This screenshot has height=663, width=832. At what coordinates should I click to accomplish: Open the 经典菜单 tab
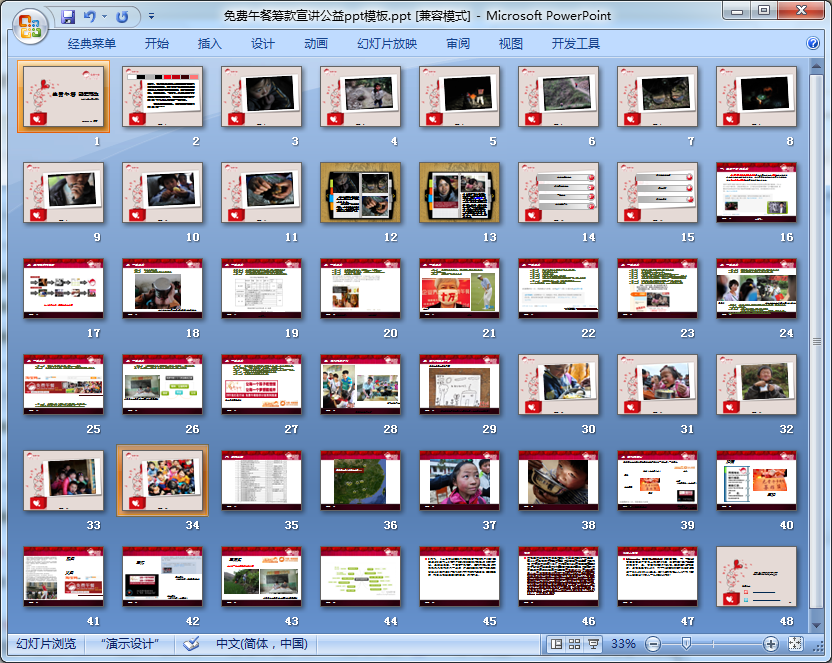pos(92,43)
